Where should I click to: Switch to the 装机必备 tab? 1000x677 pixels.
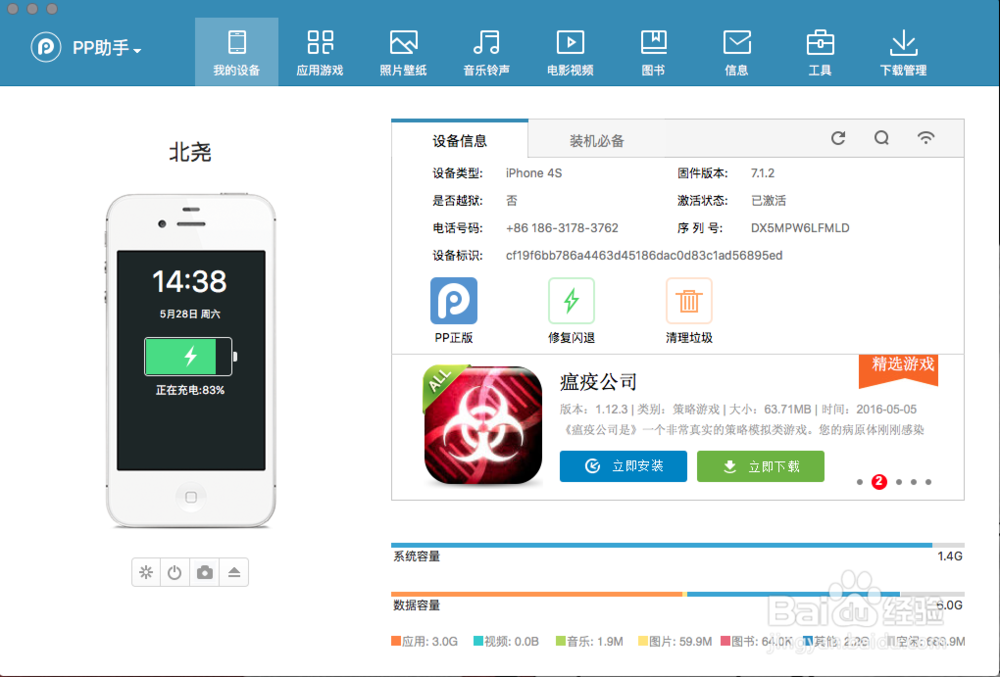pos(596,140)
